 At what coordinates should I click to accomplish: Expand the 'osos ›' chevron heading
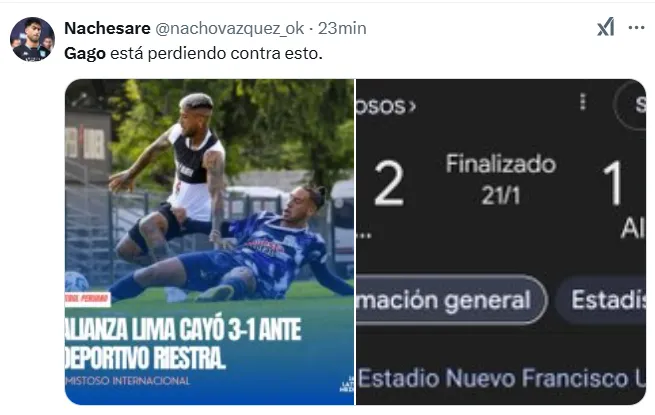386,106
